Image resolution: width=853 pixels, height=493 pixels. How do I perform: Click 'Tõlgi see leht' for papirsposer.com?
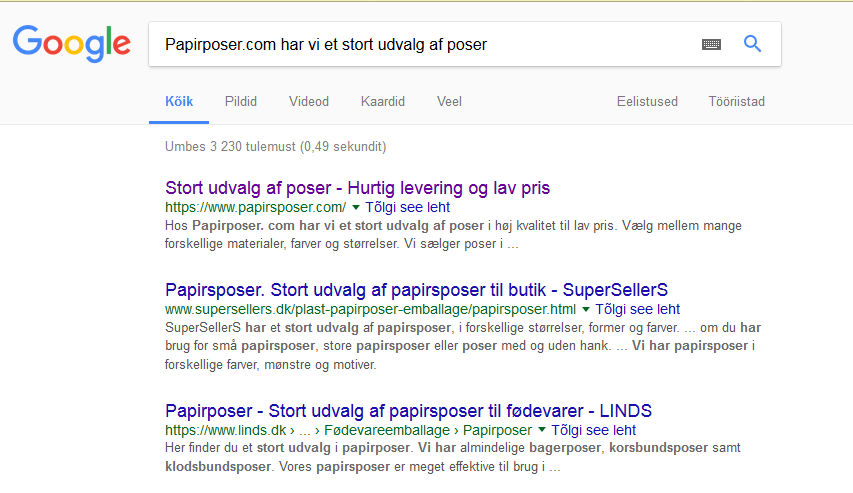pos(407,207)
